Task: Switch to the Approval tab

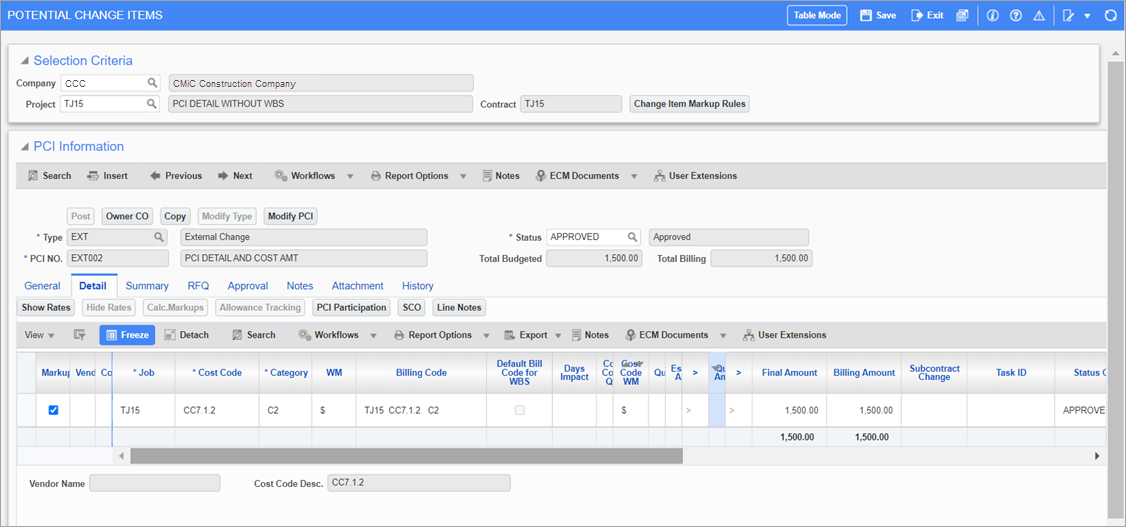Action: coord(248,286)
